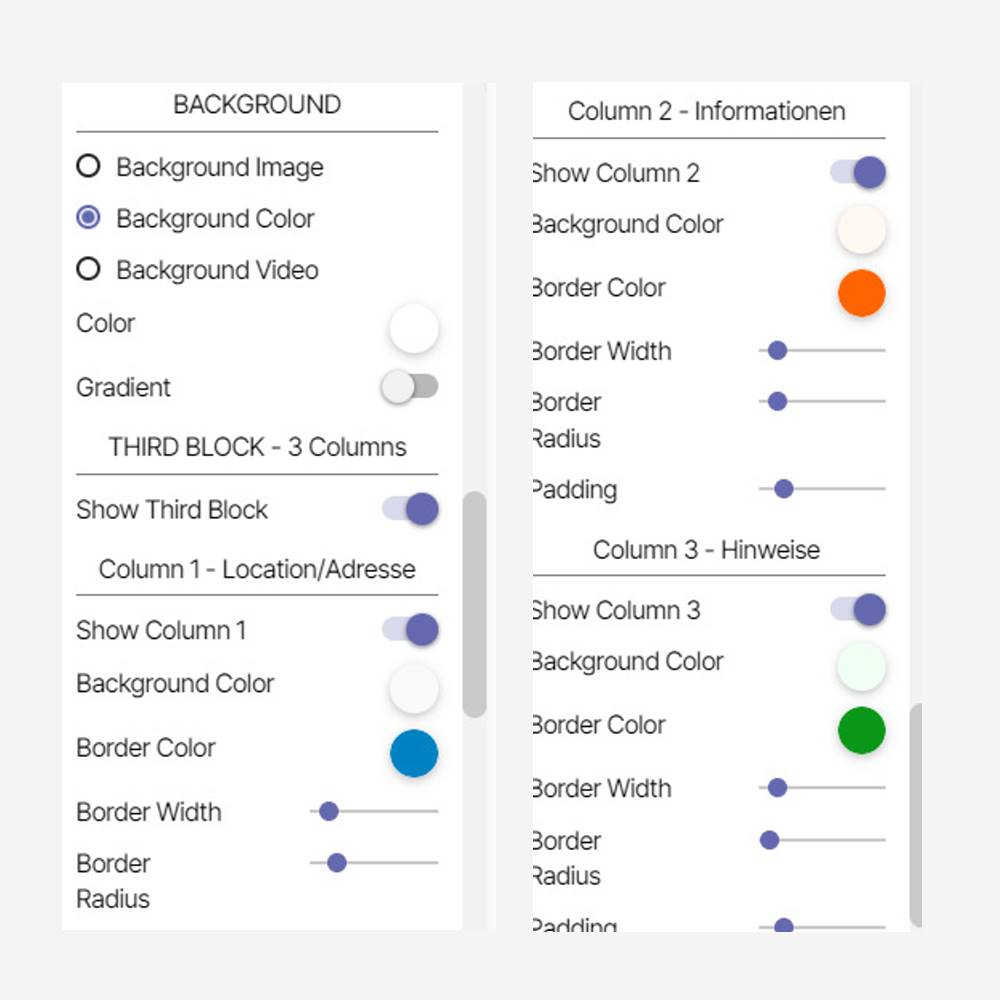Select the Background Image radio option
This screenshot has width=1000, height=1000.
(x=89, y=166)
